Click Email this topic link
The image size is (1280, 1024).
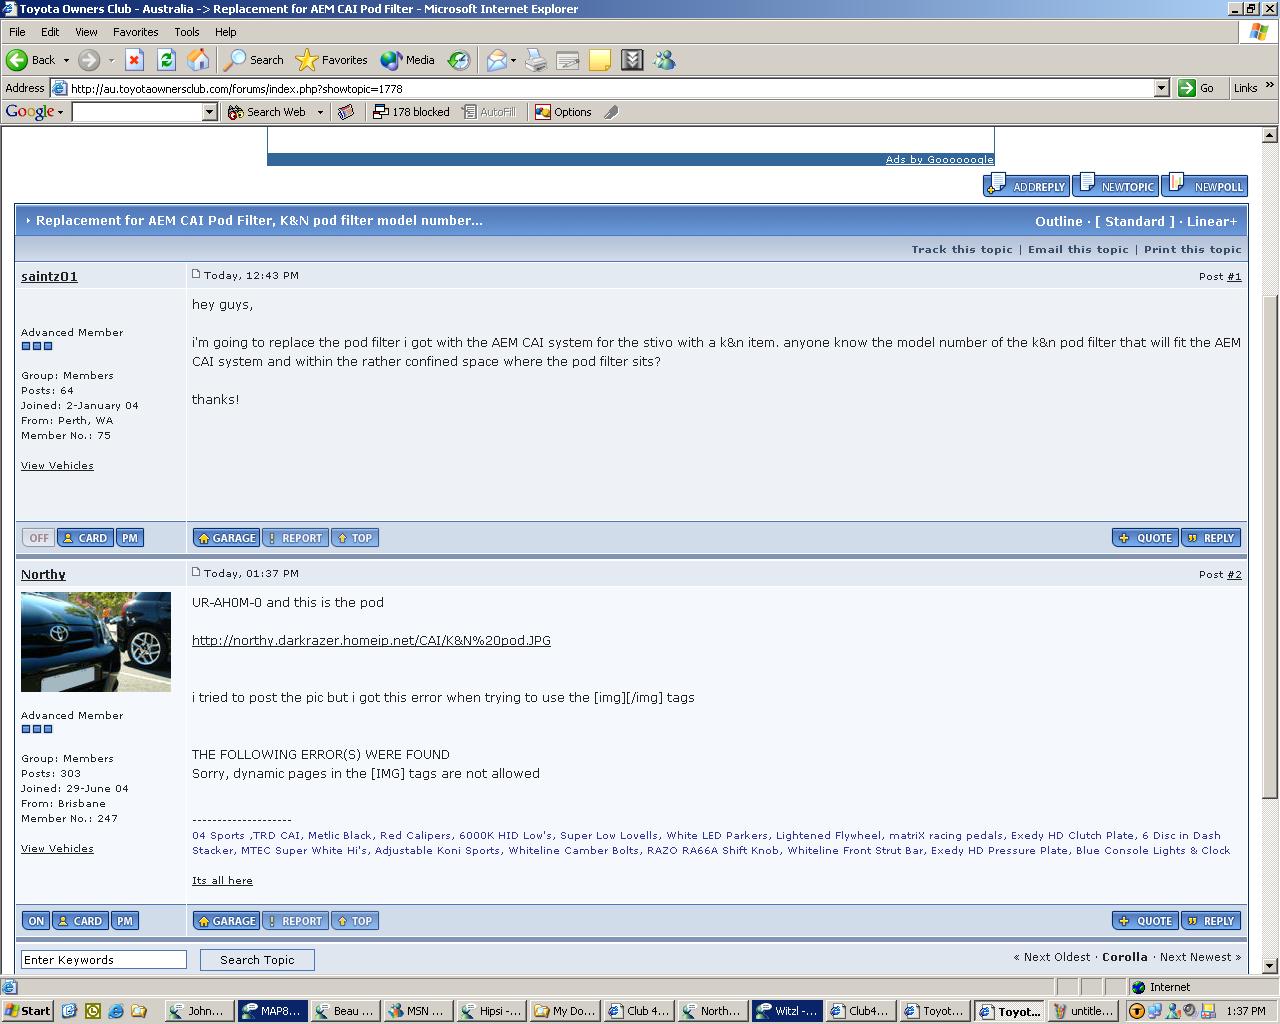[1078, 249]
